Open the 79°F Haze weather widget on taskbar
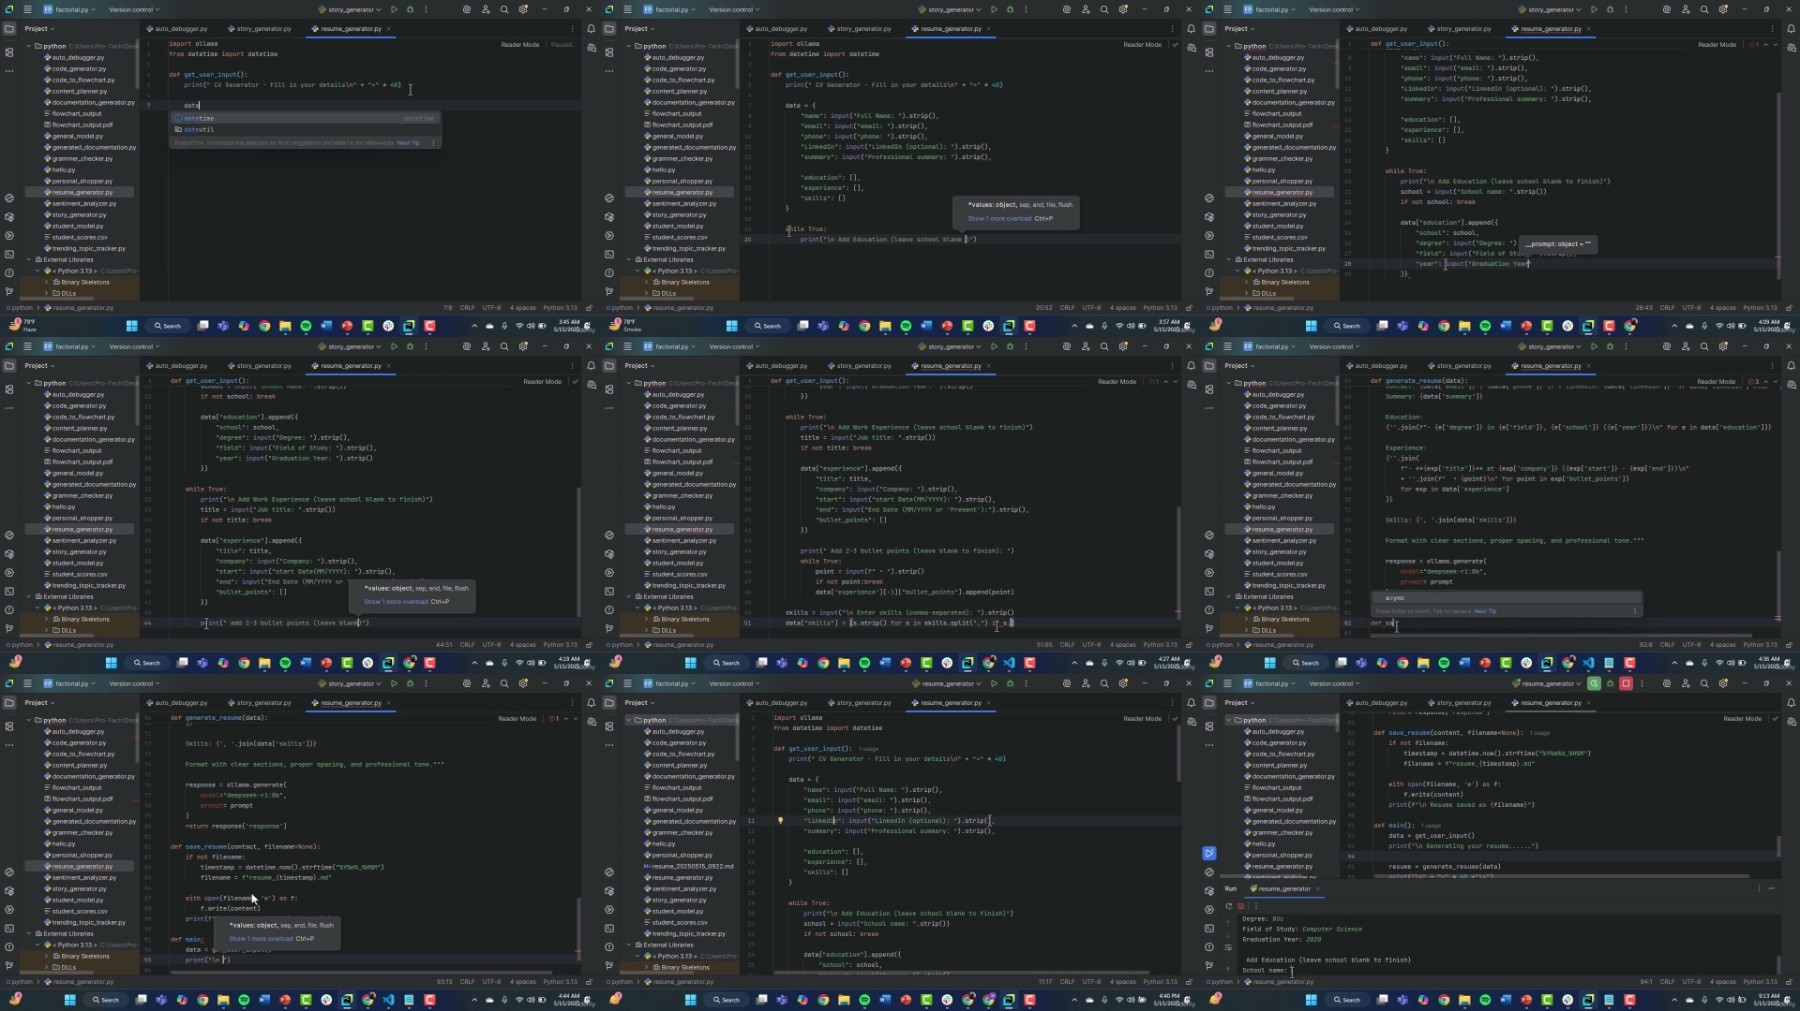The image size is (1800, 1011). pos(20,325)
